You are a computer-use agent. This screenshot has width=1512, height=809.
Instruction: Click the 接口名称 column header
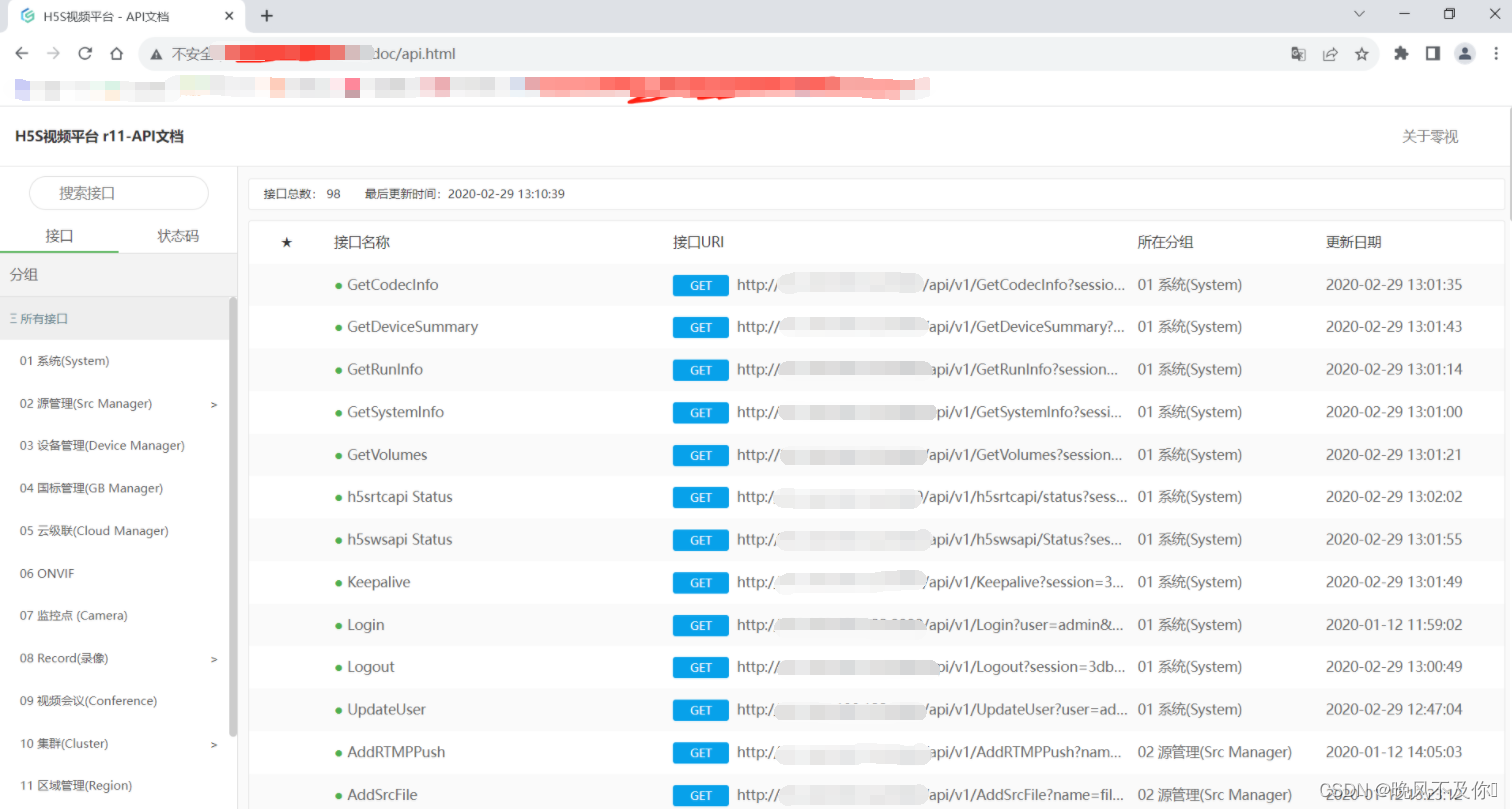[x=361, y=243]
